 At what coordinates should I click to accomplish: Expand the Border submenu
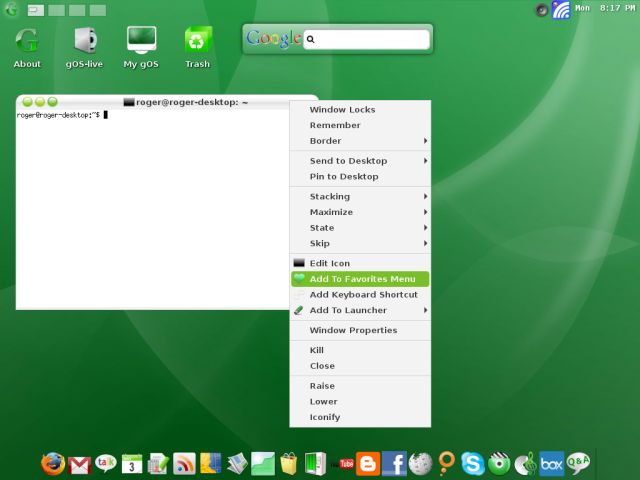click(x=360, y=141)
